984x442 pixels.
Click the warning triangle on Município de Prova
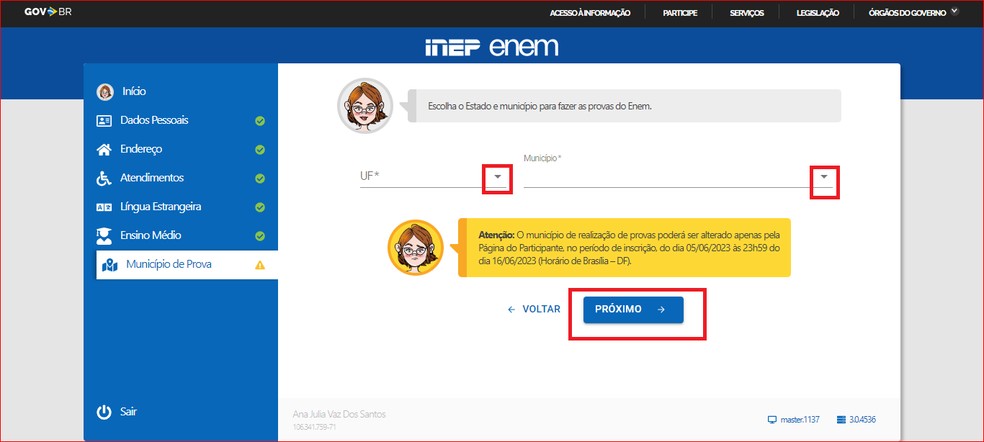[260, 265]
